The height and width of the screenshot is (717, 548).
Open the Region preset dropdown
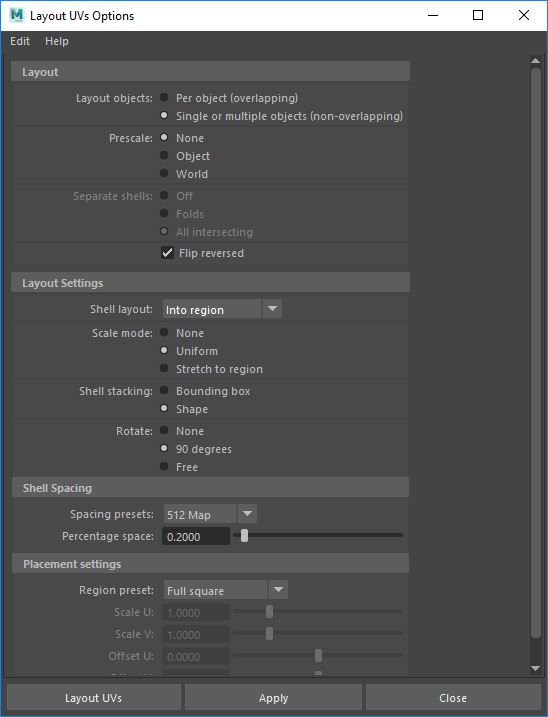[226, 590]
